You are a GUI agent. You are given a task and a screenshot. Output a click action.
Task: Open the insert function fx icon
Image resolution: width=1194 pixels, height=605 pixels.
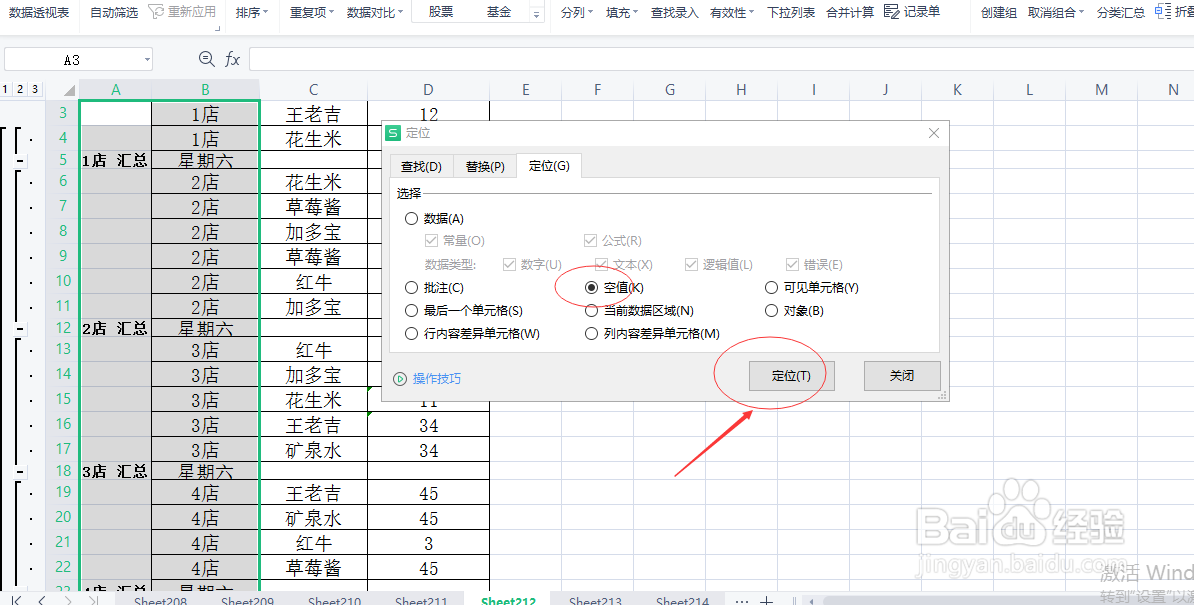click(x=232, y=59)
